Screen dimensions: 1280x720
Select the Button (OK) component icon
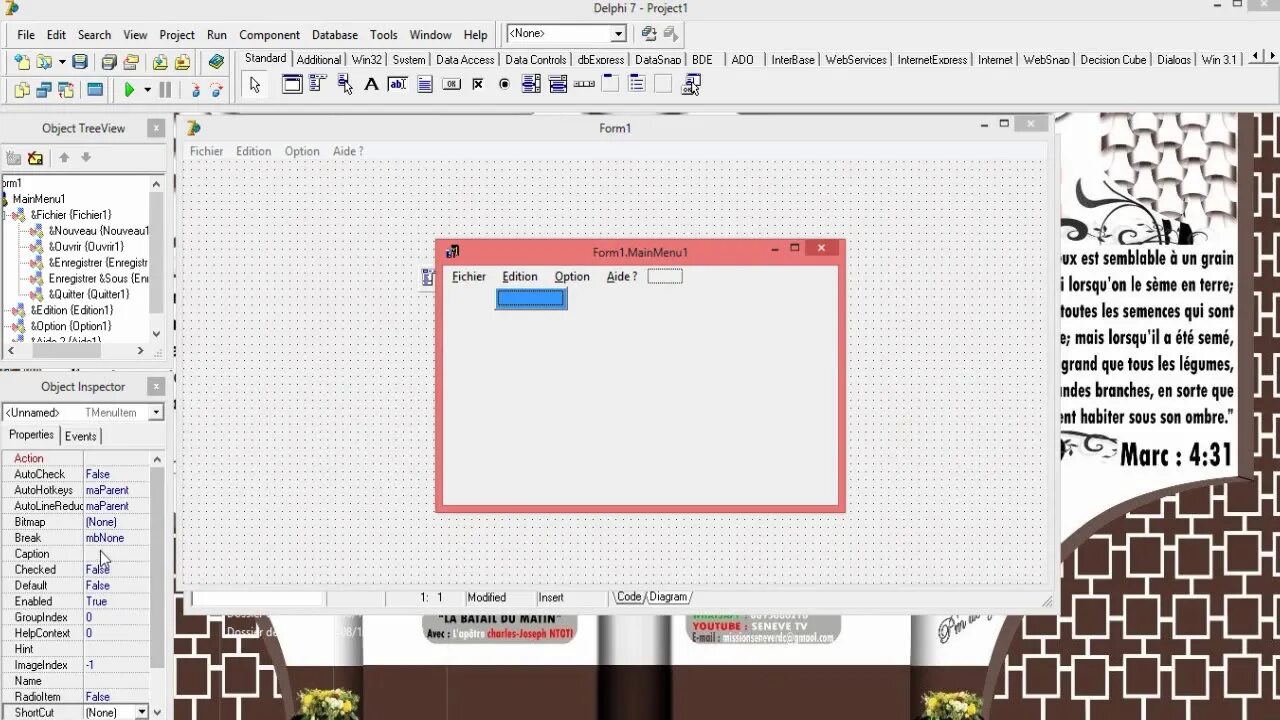451,85
